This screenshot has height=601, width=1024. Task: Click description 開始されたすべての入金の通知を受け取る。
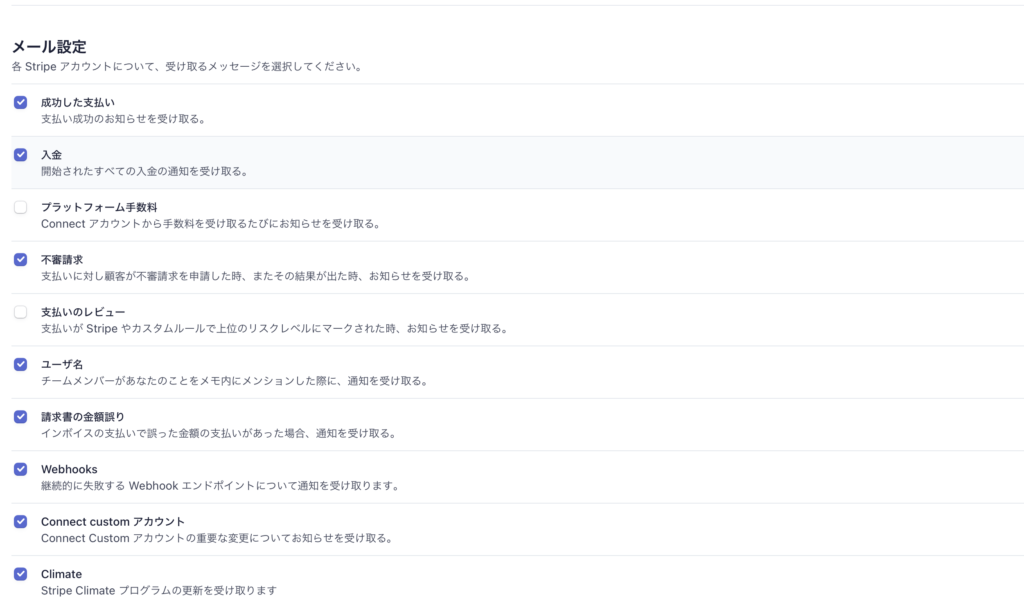pos(144,171)
